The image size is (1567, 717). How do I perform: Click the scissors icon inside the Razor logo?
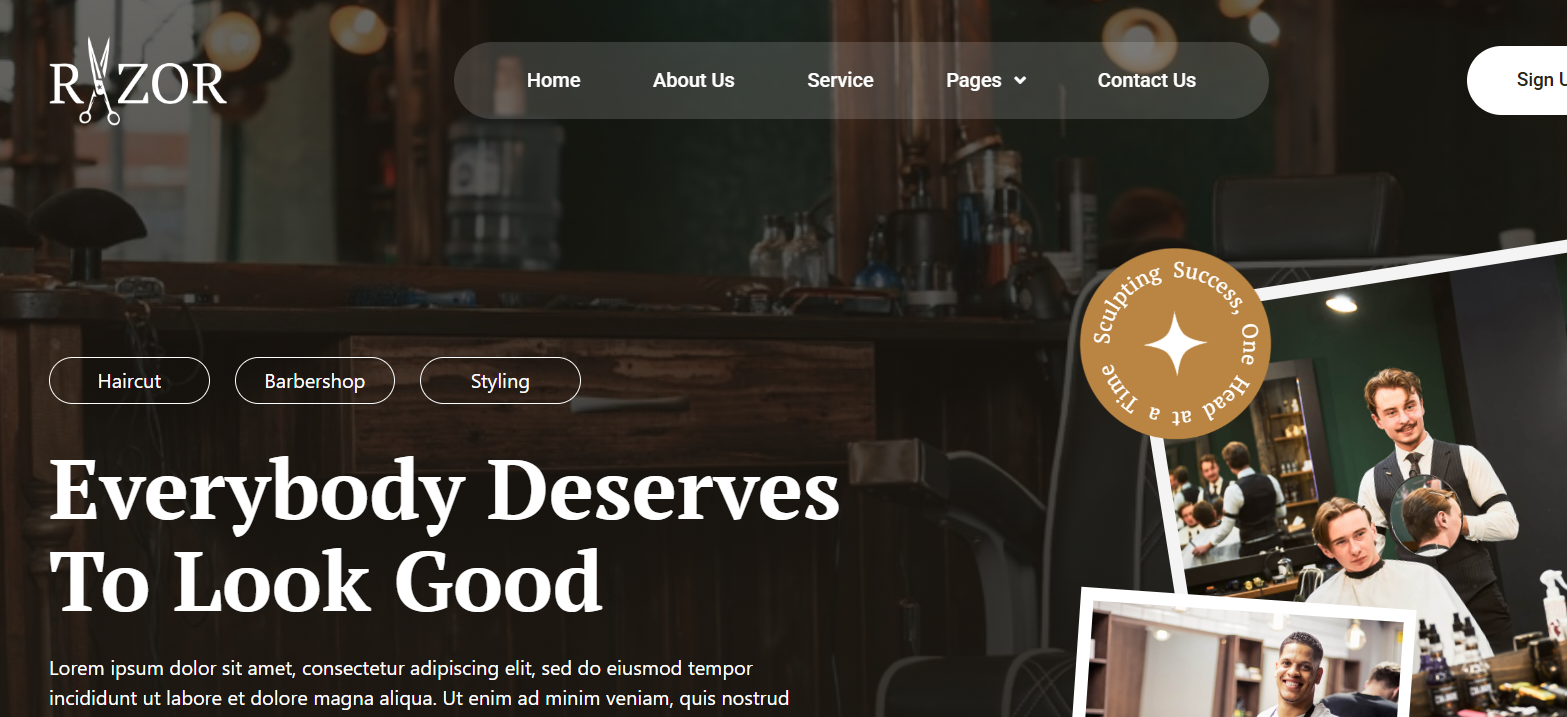[x=98, y=81]
